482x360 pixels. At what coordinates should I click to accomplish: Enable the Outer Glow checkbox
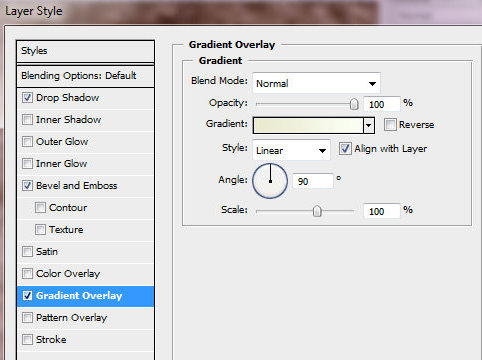click(x=27, y=142)
